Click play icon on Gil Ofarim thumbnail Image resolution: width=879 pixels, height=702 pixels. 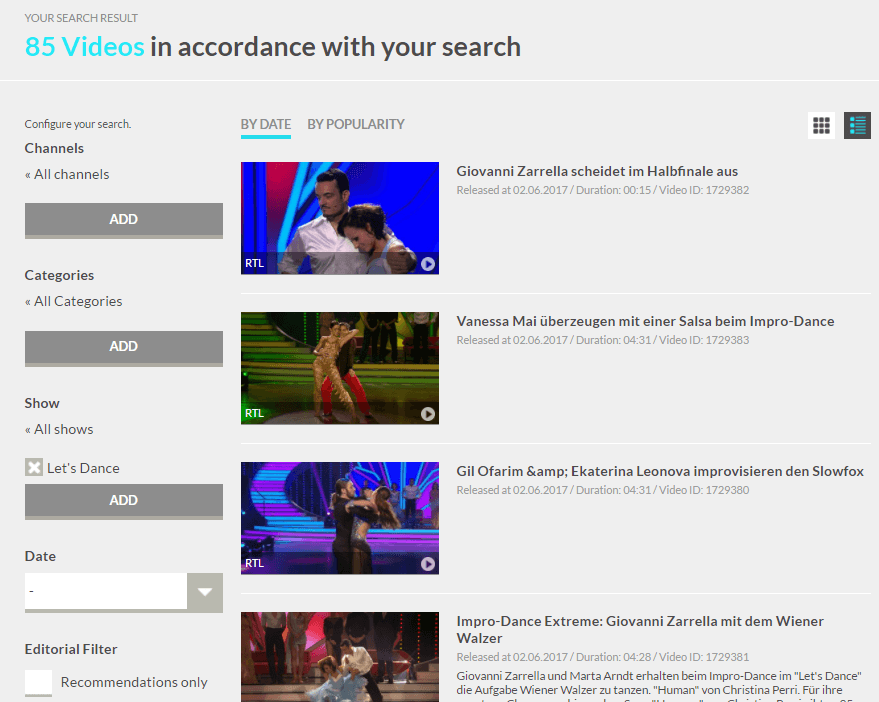(x=428, y=564)
